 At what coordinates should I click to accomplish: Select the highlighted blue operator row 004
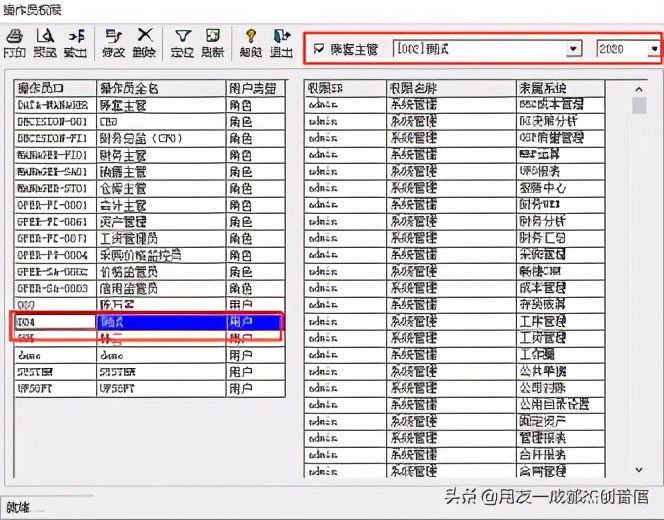point(150,322)
